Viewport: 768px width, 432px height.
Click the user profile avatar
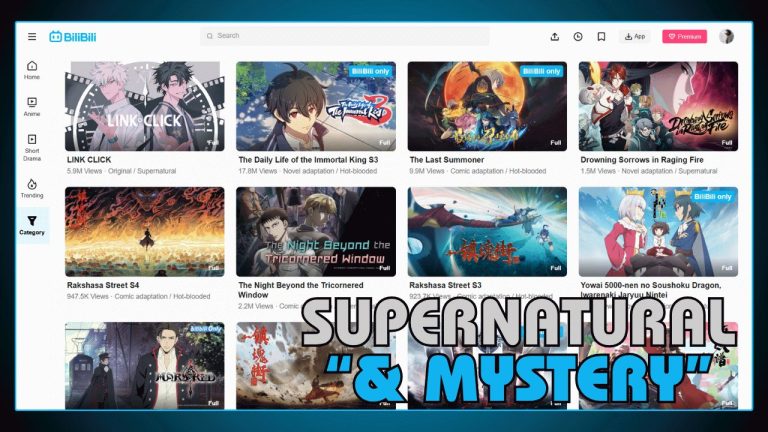tap(726, 37)
